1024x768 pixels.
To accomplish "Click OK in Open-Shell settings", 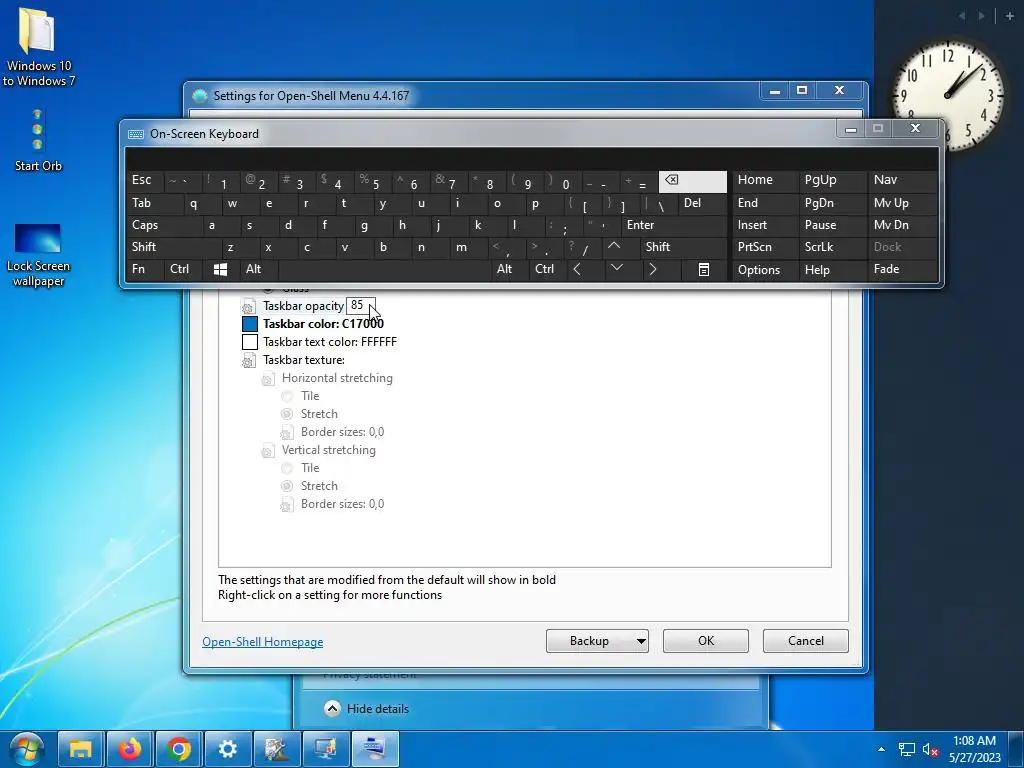I will [x=706, y=641].
